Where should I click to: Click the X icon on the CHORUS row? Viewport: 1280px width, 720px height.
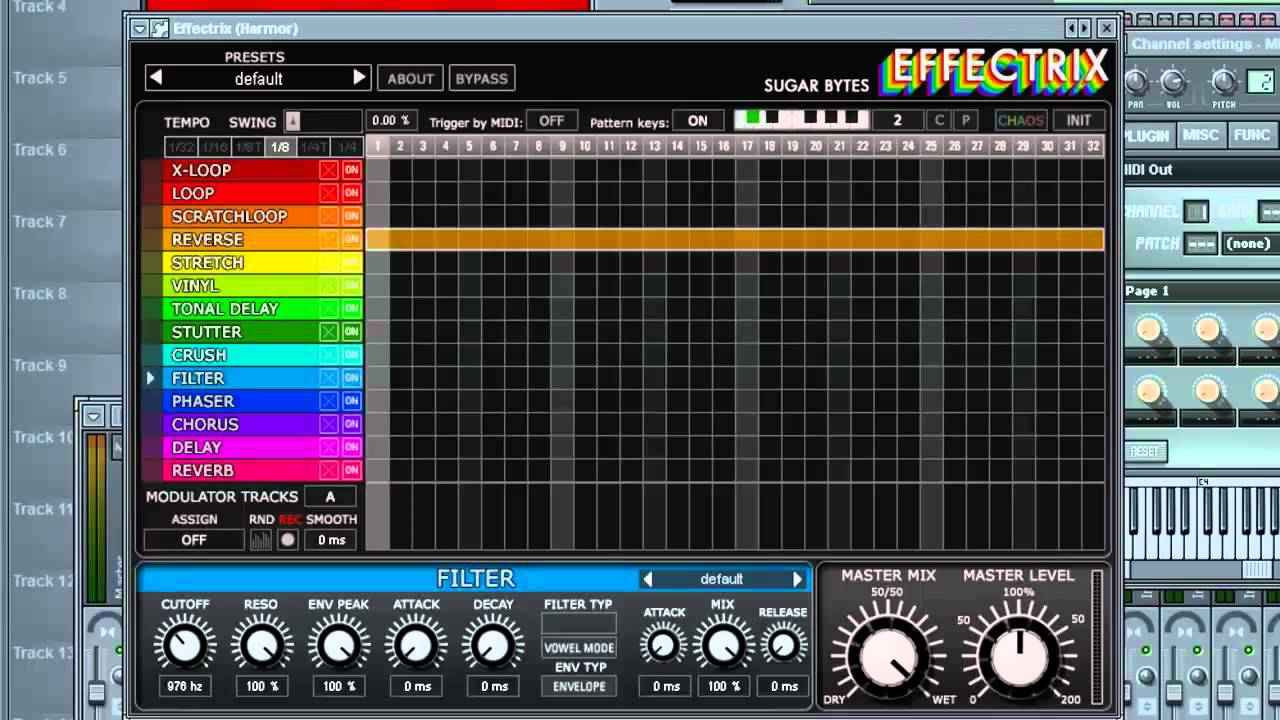pyautogui.click(x=328, y=424)
